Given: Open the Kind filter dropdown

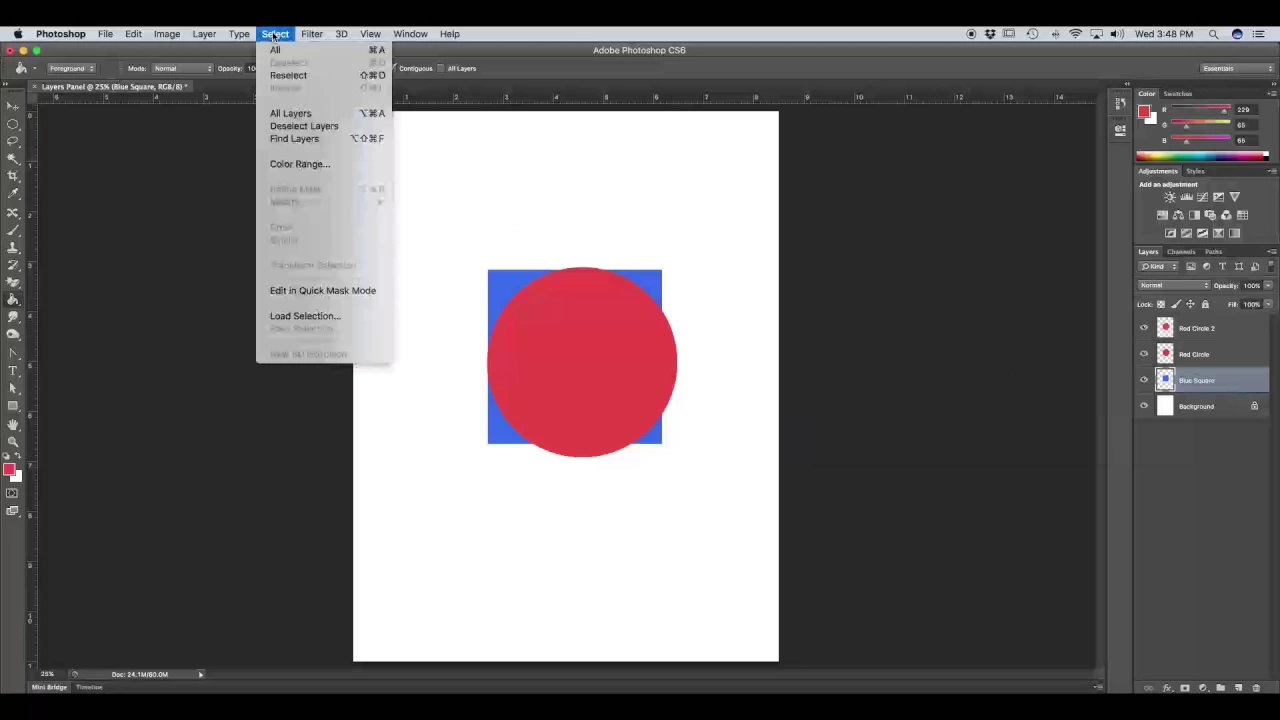Looking at the screenshot, I should (x=1159, y=266).
